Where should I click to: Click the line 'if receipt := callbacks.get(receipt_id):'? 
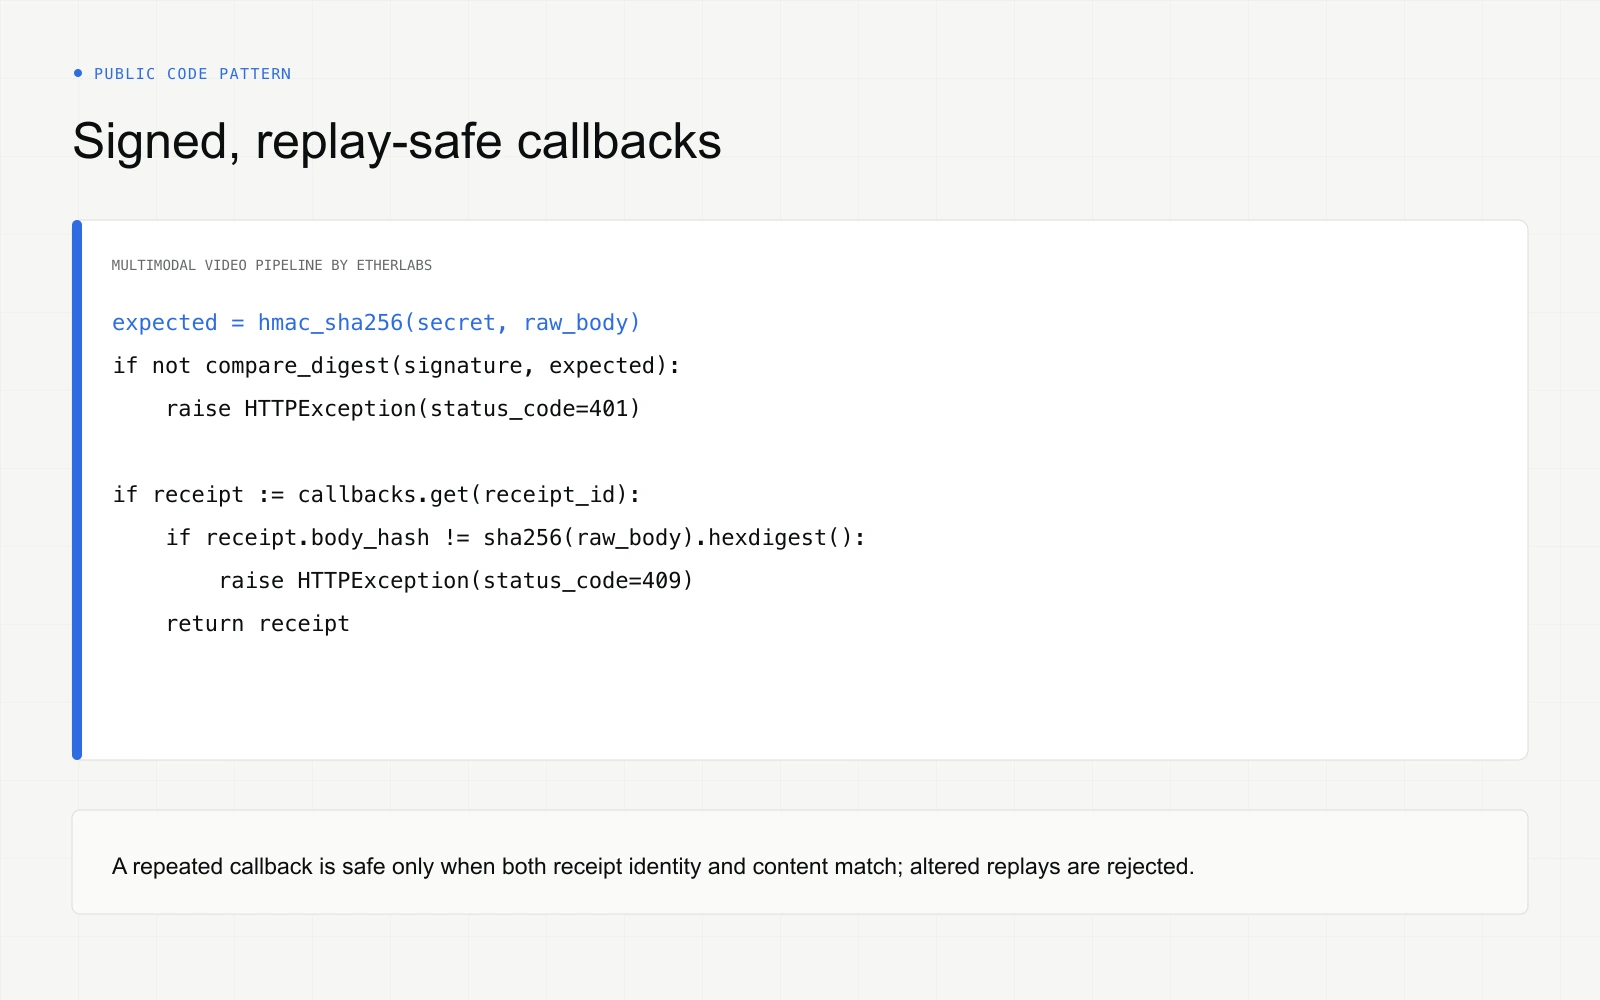[376, 495]
